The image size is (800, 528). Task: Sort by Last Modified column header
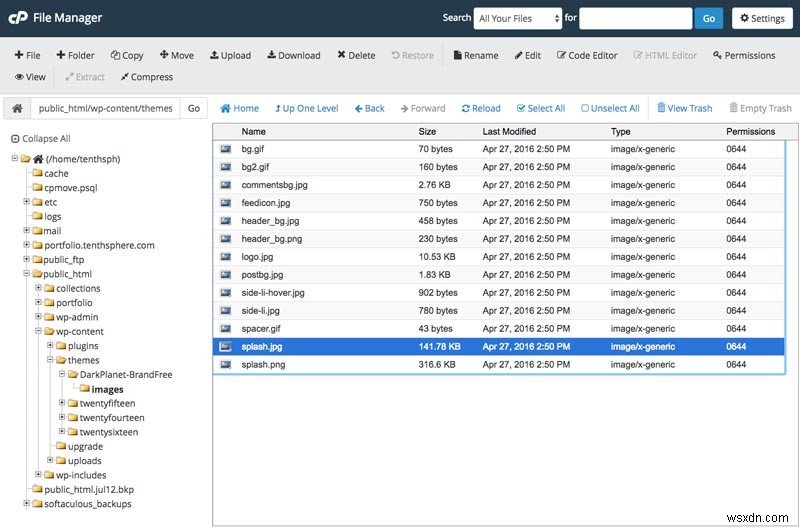tap(509, 132)
